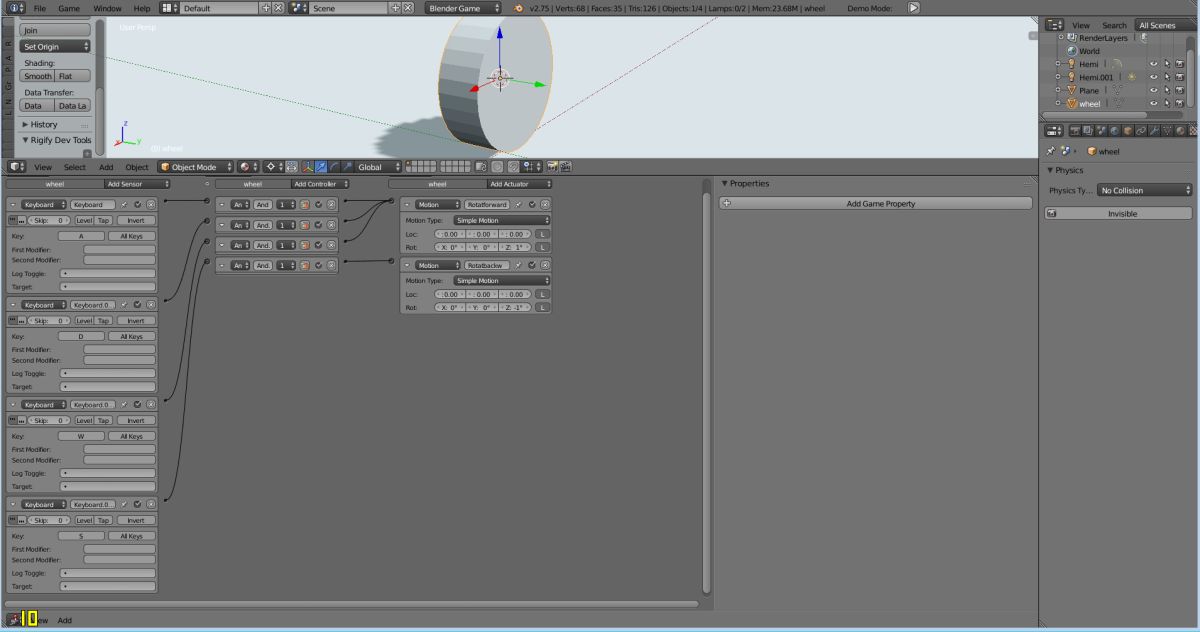This screenshot has width=1200, height=632.
Task: Open the World properties tab icon
Action: coord(1114,130)
